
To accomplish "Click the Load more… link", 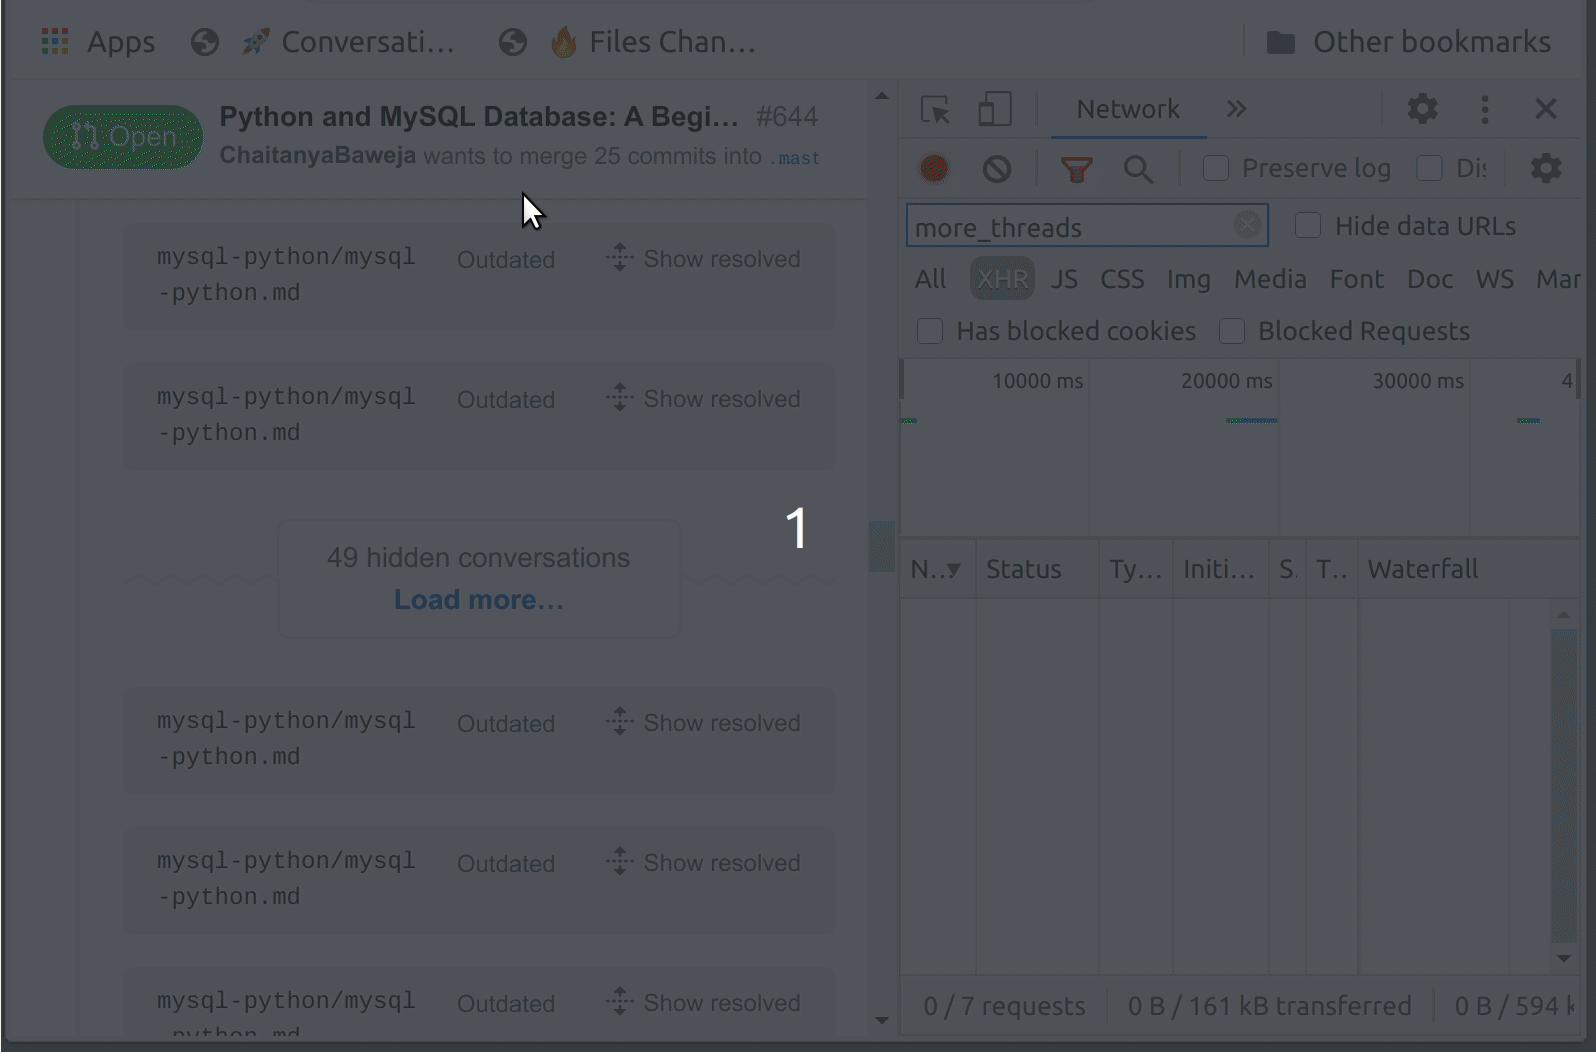I will point(479,600).
